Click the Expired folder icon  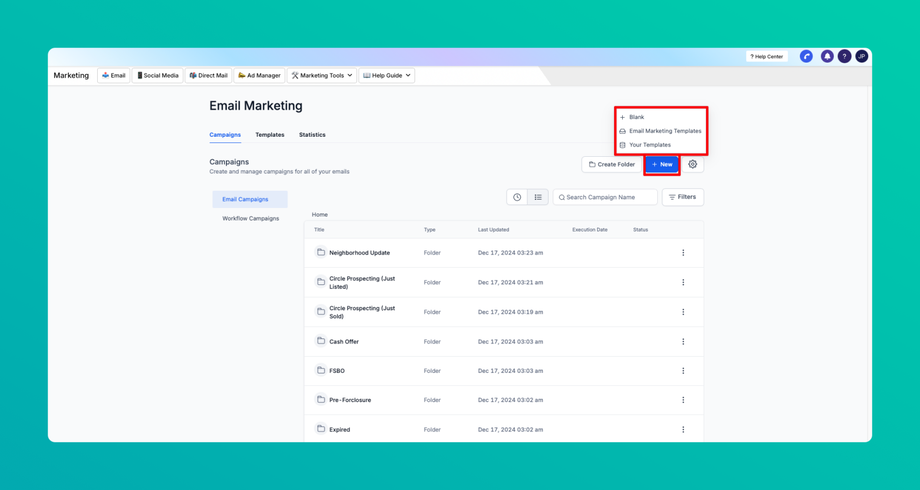coord(321,429)
